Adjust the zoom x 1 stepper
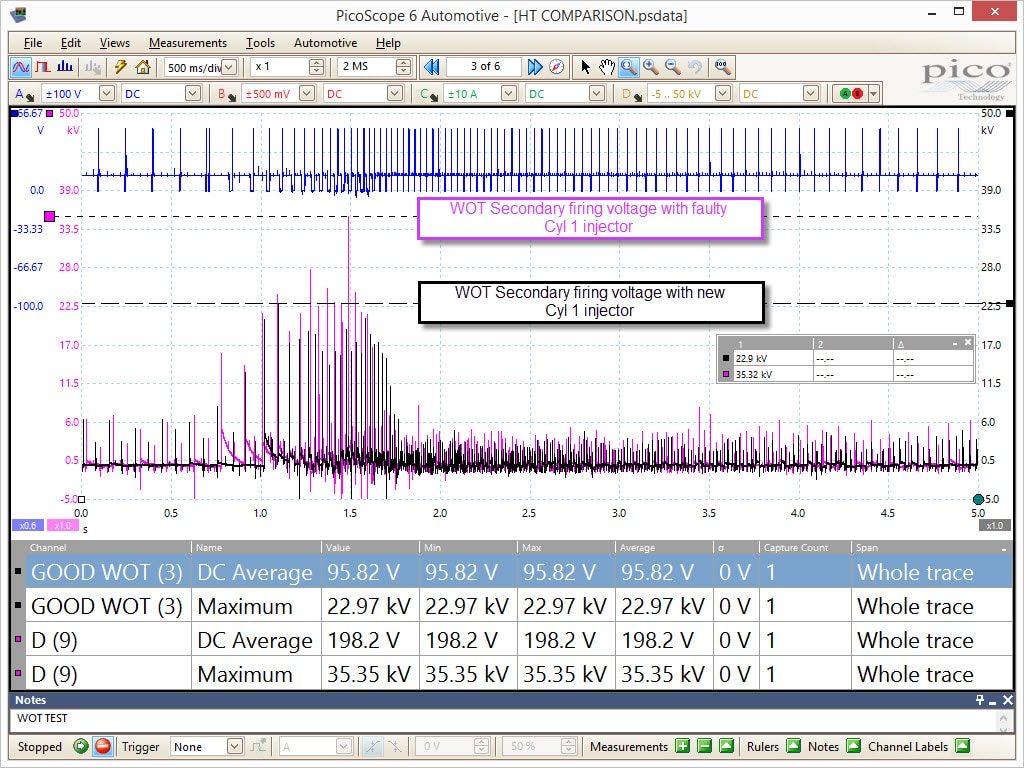The width and height of the screenshot is (1024, 768). coord(316,67)
